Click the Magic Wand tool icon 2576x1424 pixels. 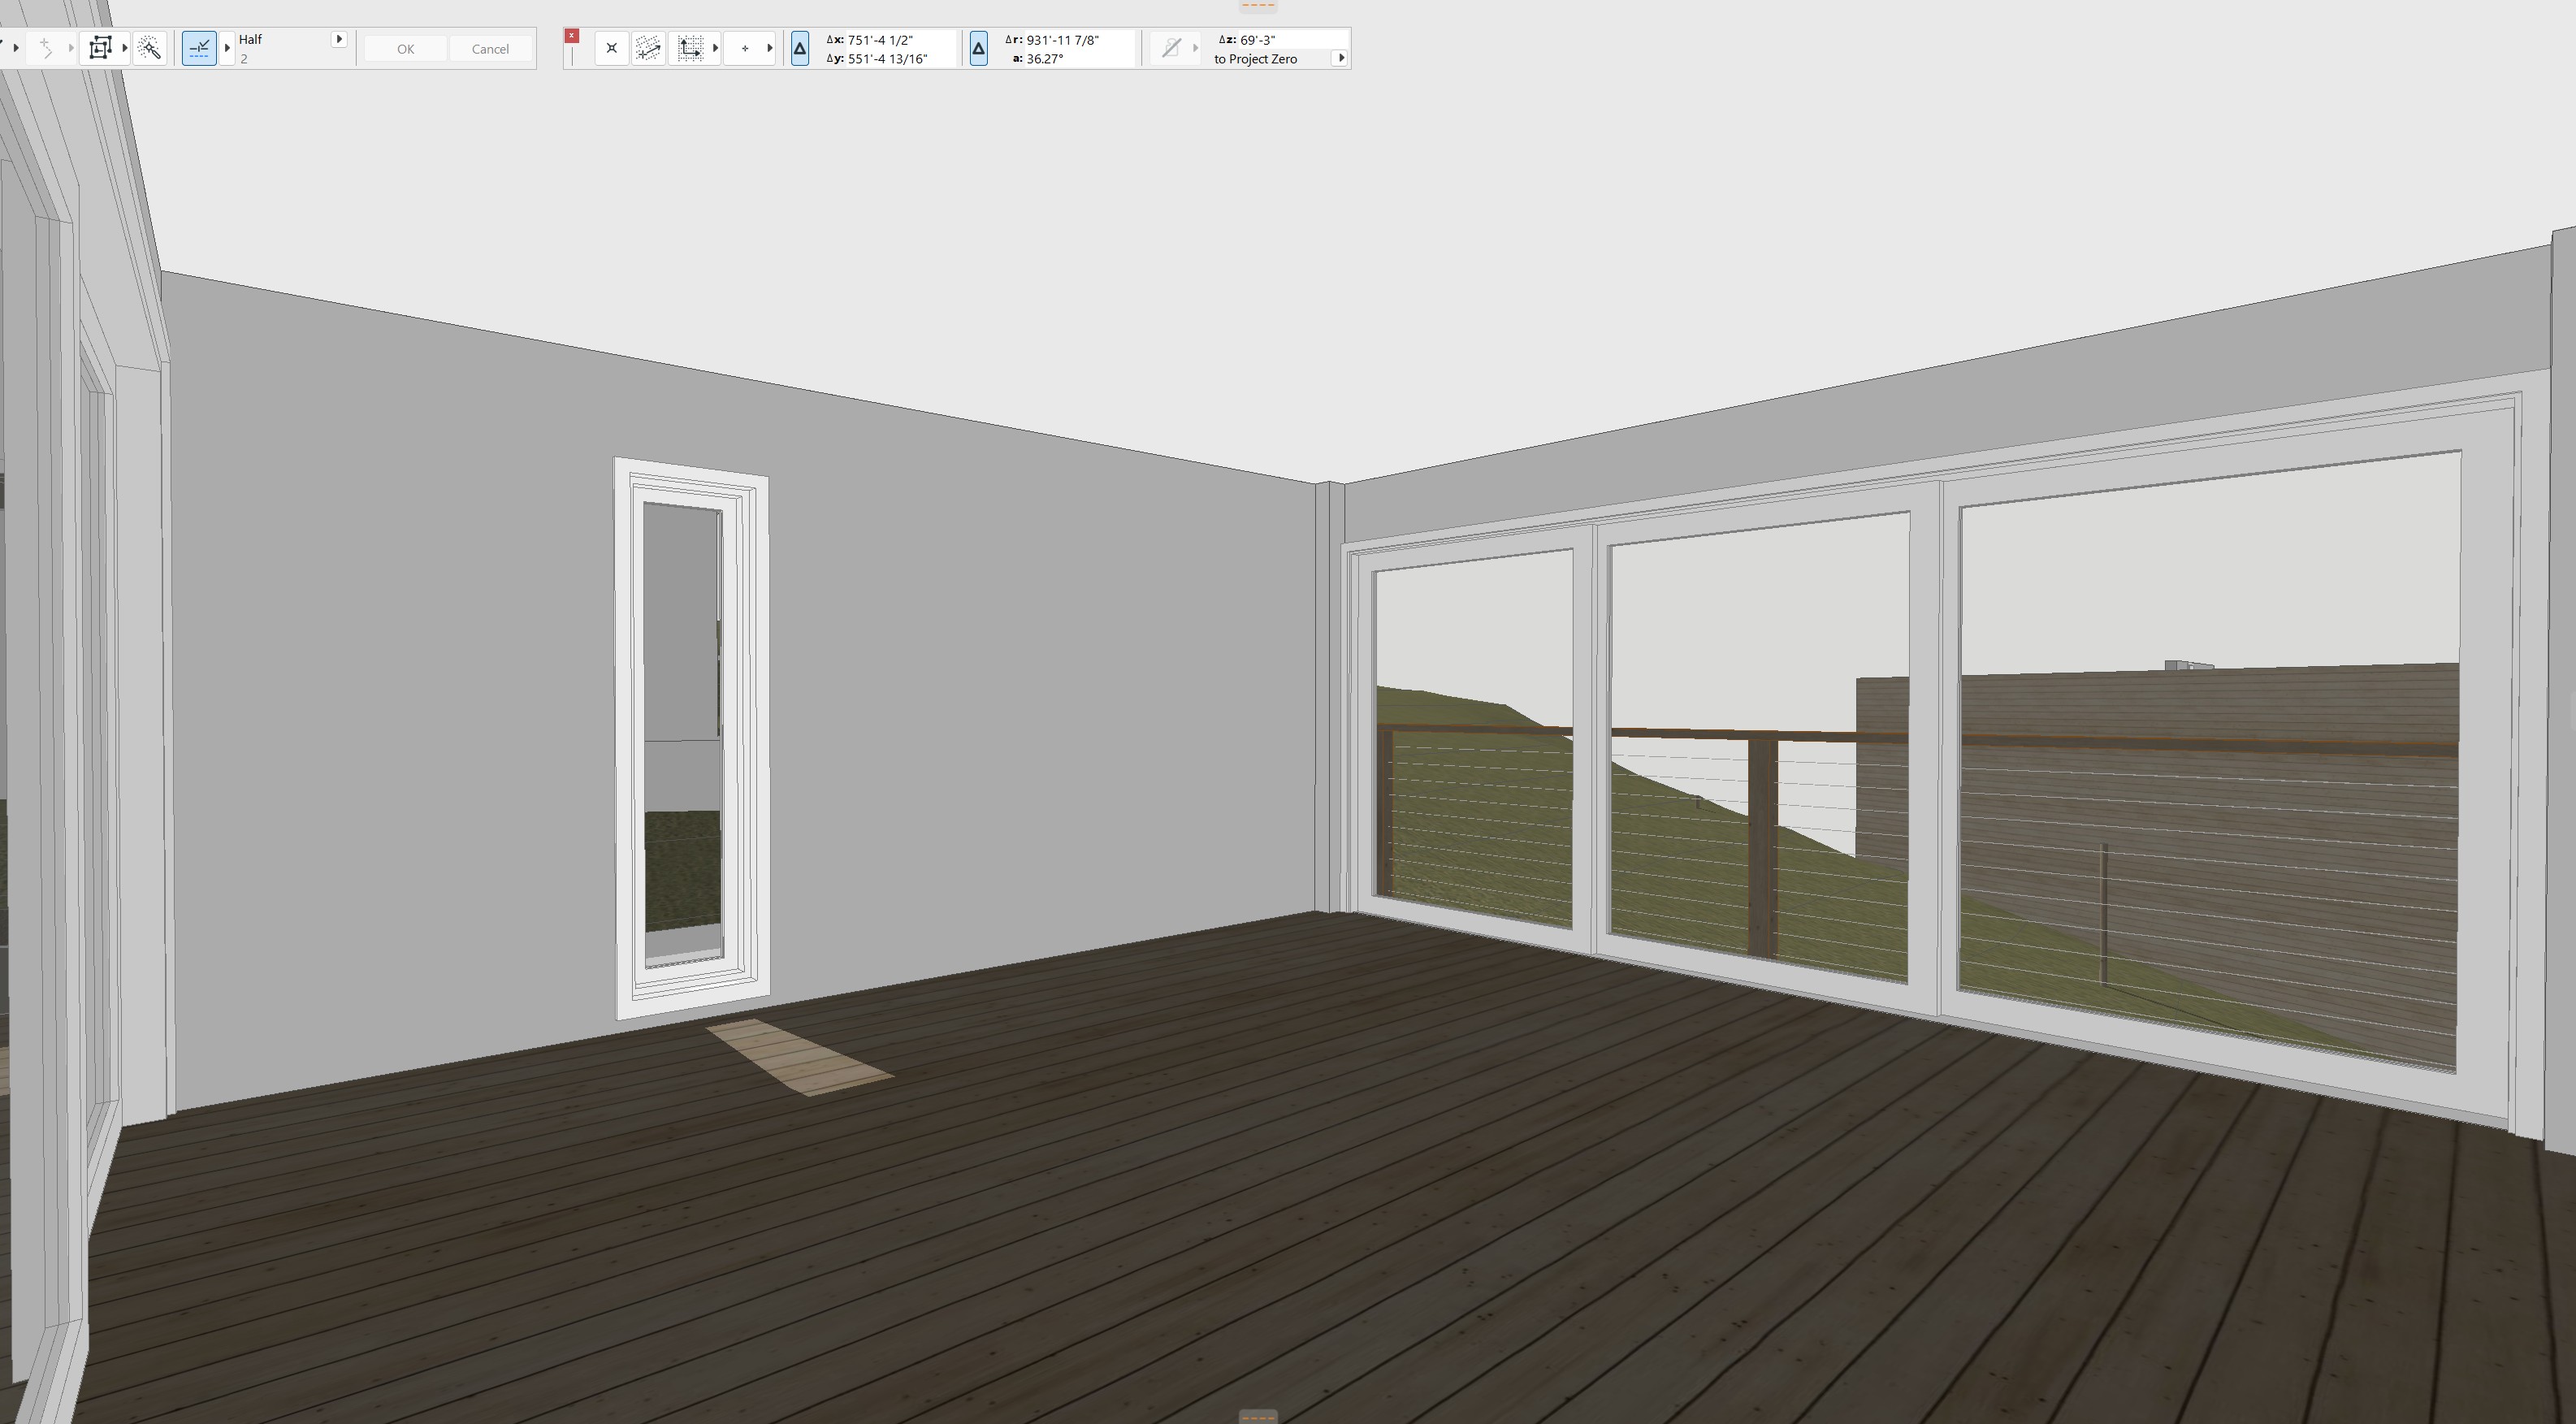pyautogui.click(x=150, y=48)
